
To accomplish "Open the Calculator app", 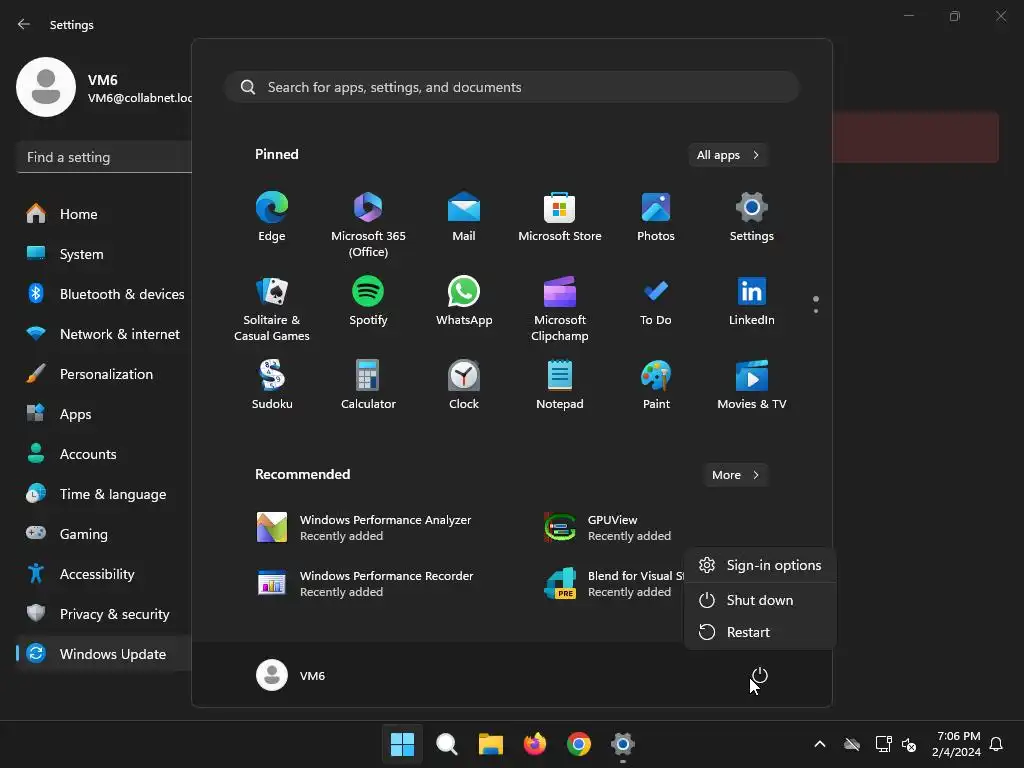I will tap(368, 385).
